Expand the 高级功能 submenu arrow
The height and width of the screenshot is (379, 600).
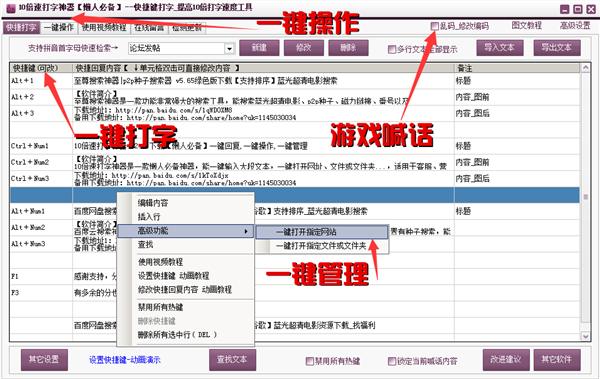click(x=246, y=231)
